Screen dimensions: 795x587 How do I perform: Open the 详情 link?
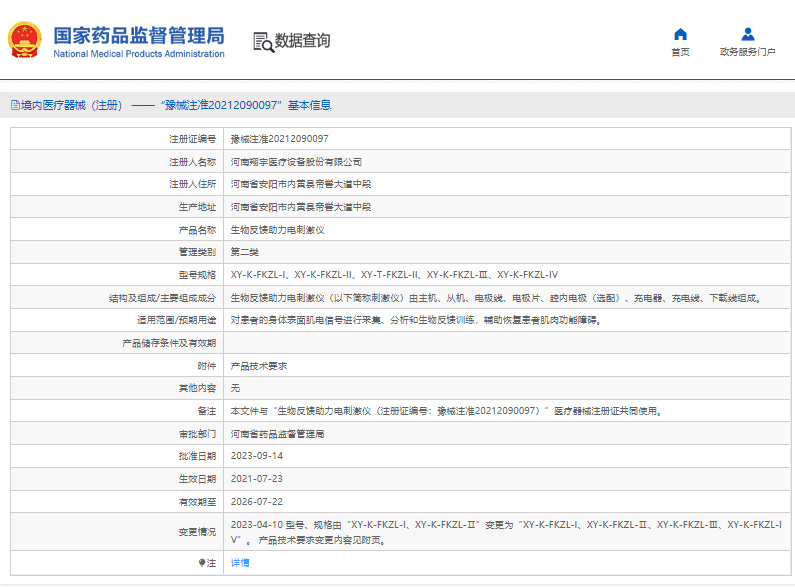(x=240, y=563)
